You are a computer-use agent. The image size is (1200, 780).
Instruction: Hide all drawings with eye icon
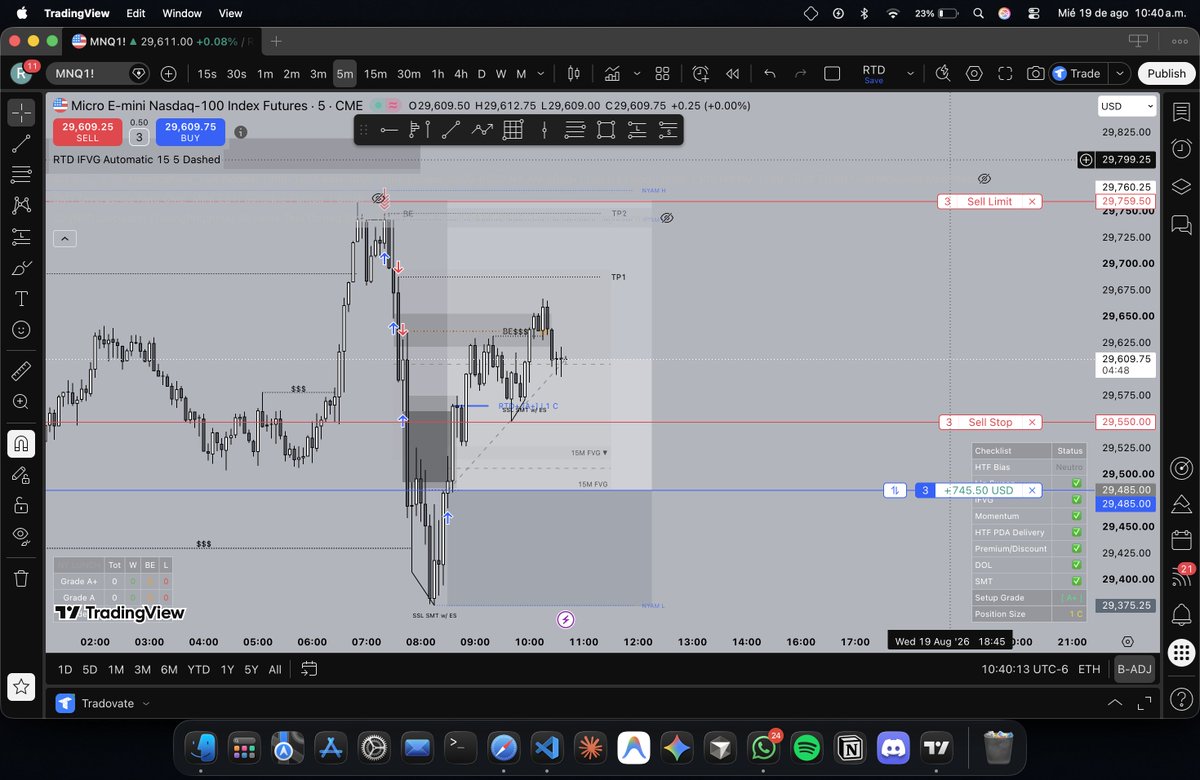(21, 536)
